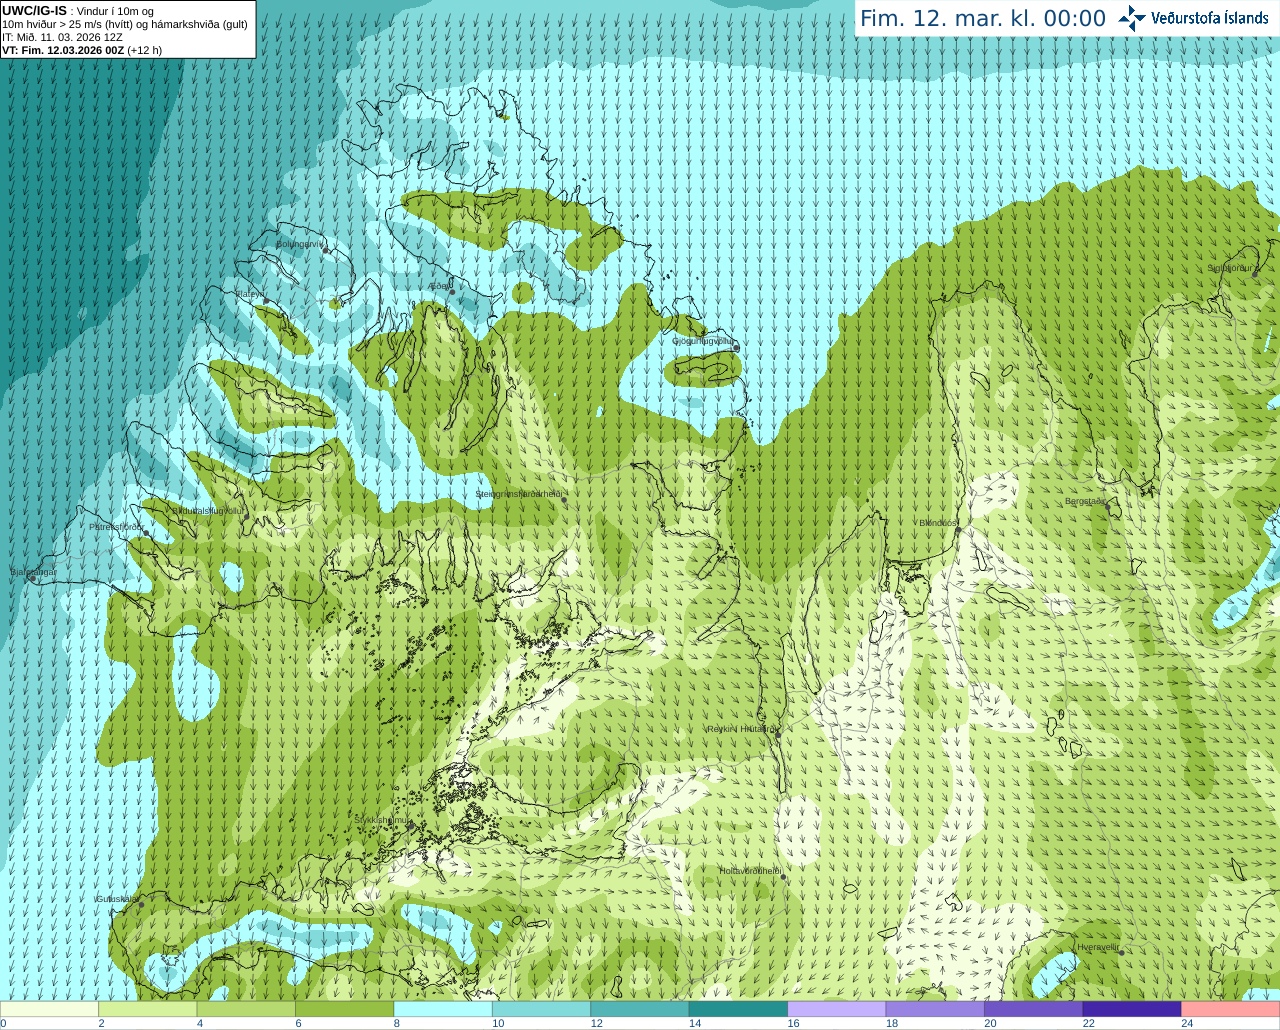
Task: Select the Steingrímsfjarðarheiði station marker
Action: (565, 500)
